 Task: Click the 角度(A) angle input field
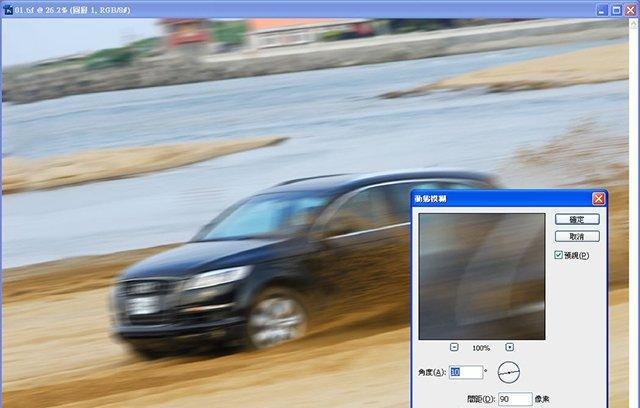point(466,372)
